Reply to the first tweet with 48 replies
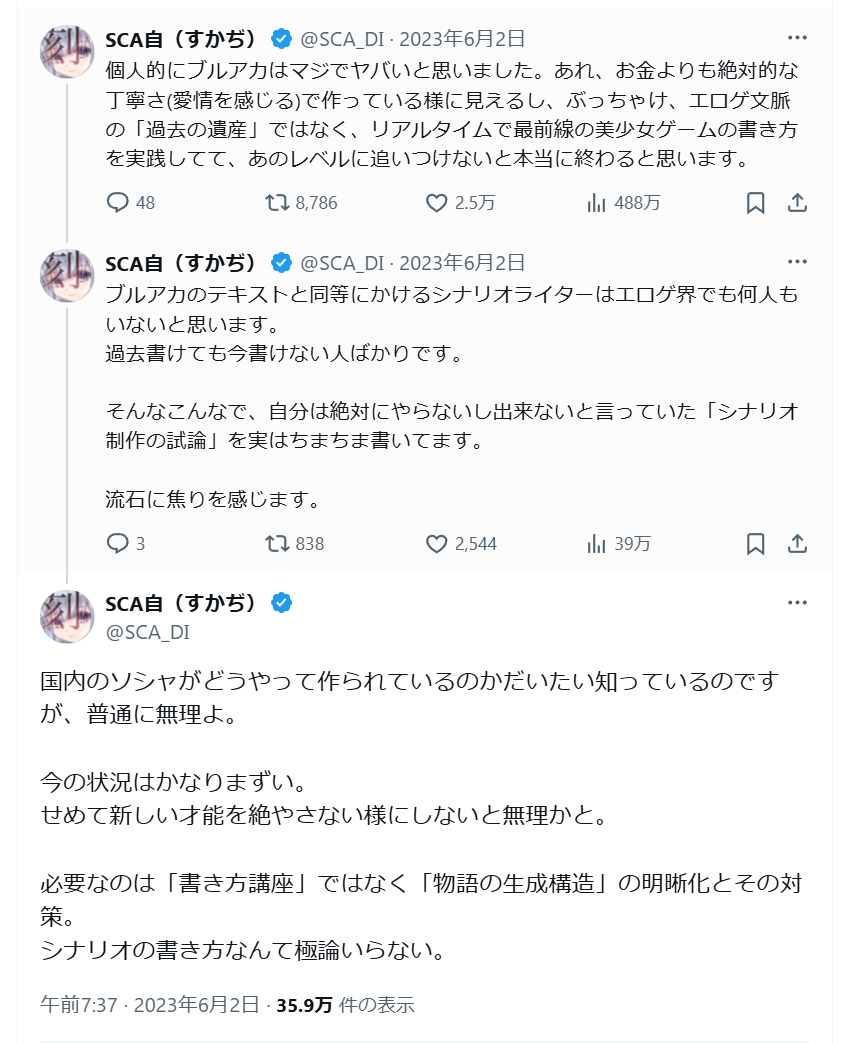The height and width of the screenshot is (1043, 851). point(119,203)
